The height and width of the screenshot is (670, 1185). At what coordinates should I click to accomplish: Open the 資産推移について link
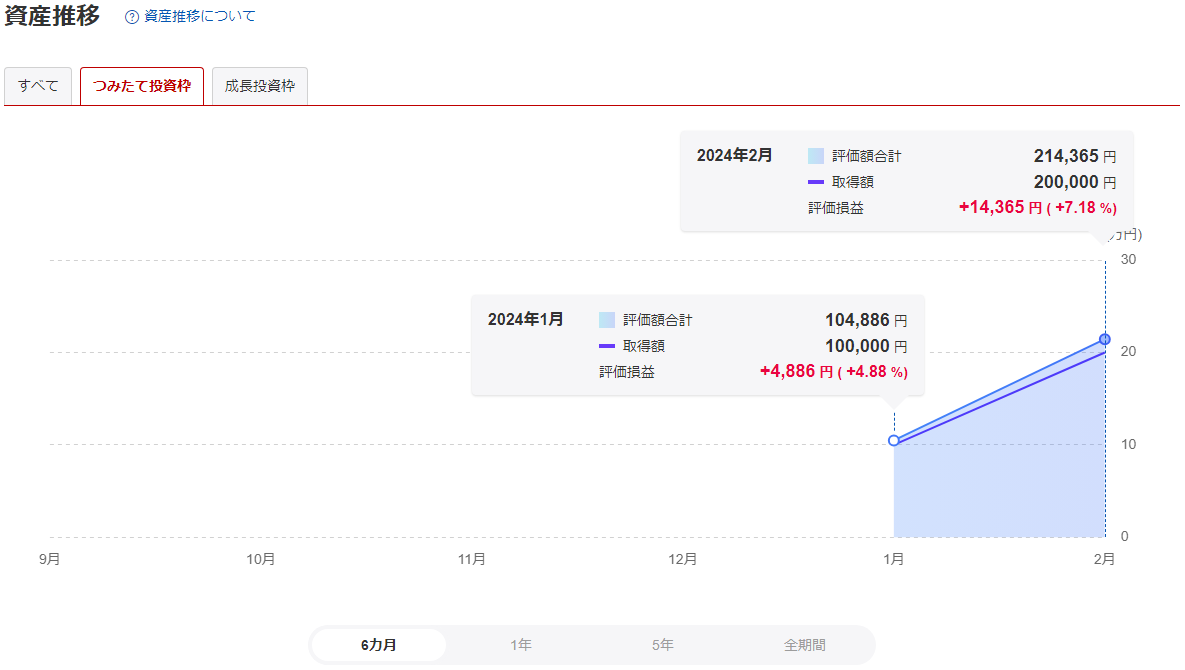(199, 17)
